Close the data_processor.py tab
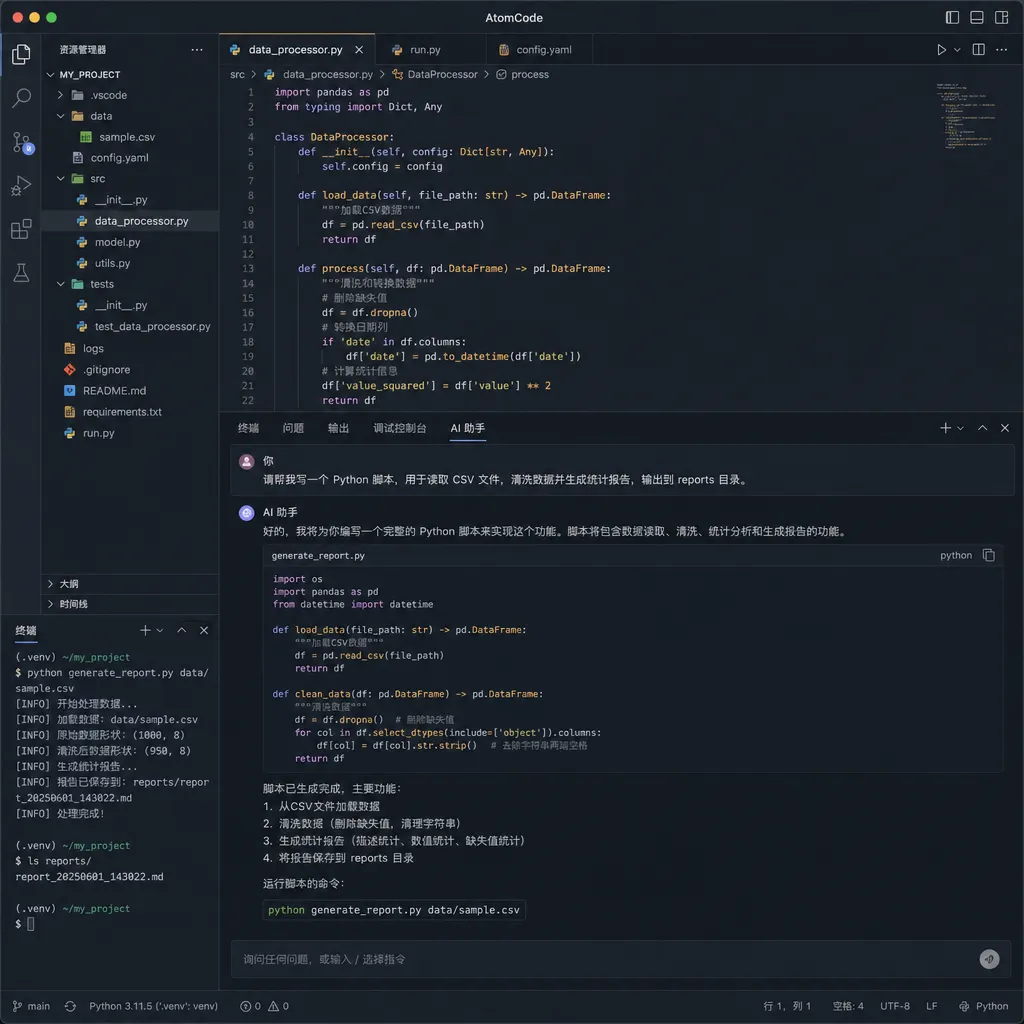The height and width of the screenshot is (1024, 1024). coord(359,50)
